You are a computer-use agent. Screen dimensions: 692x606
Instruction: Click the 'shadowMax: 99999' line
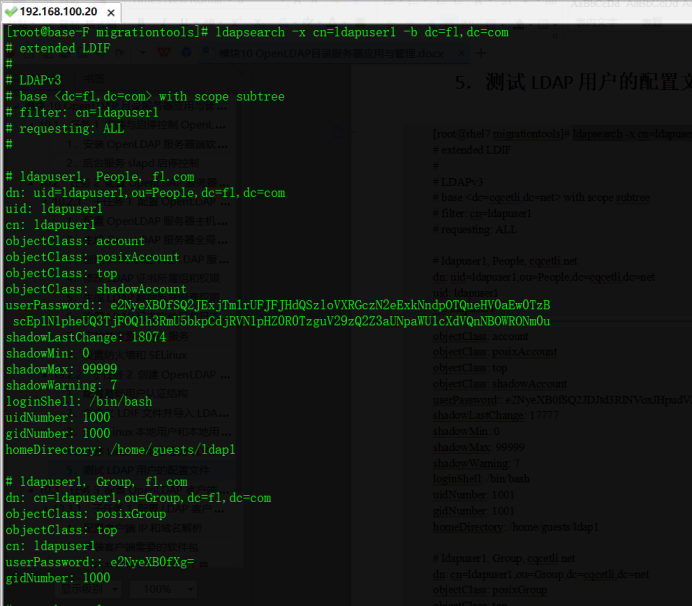[61, 369]
